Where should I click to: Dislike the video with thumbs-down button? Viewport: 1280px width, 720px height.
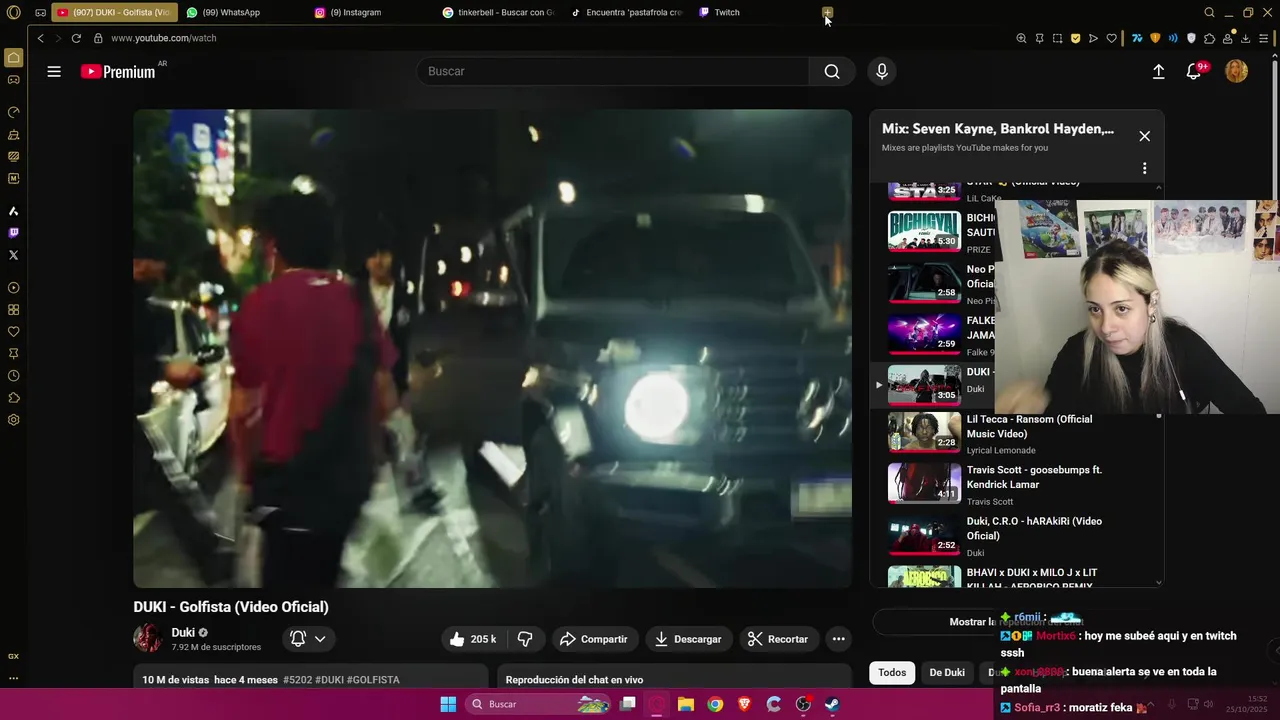click(525, 639)
